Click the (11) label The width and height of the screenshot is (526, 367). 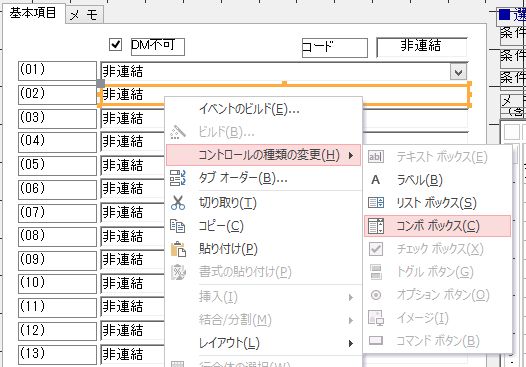coord(57,307)
